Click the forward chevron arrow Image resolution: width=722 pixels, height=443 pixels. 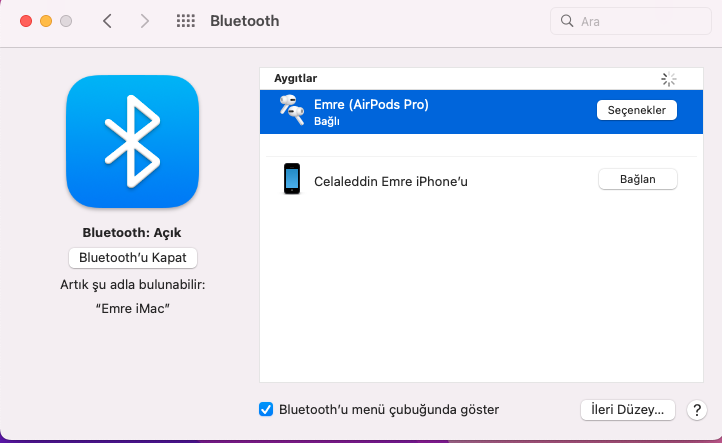(145, 21)
